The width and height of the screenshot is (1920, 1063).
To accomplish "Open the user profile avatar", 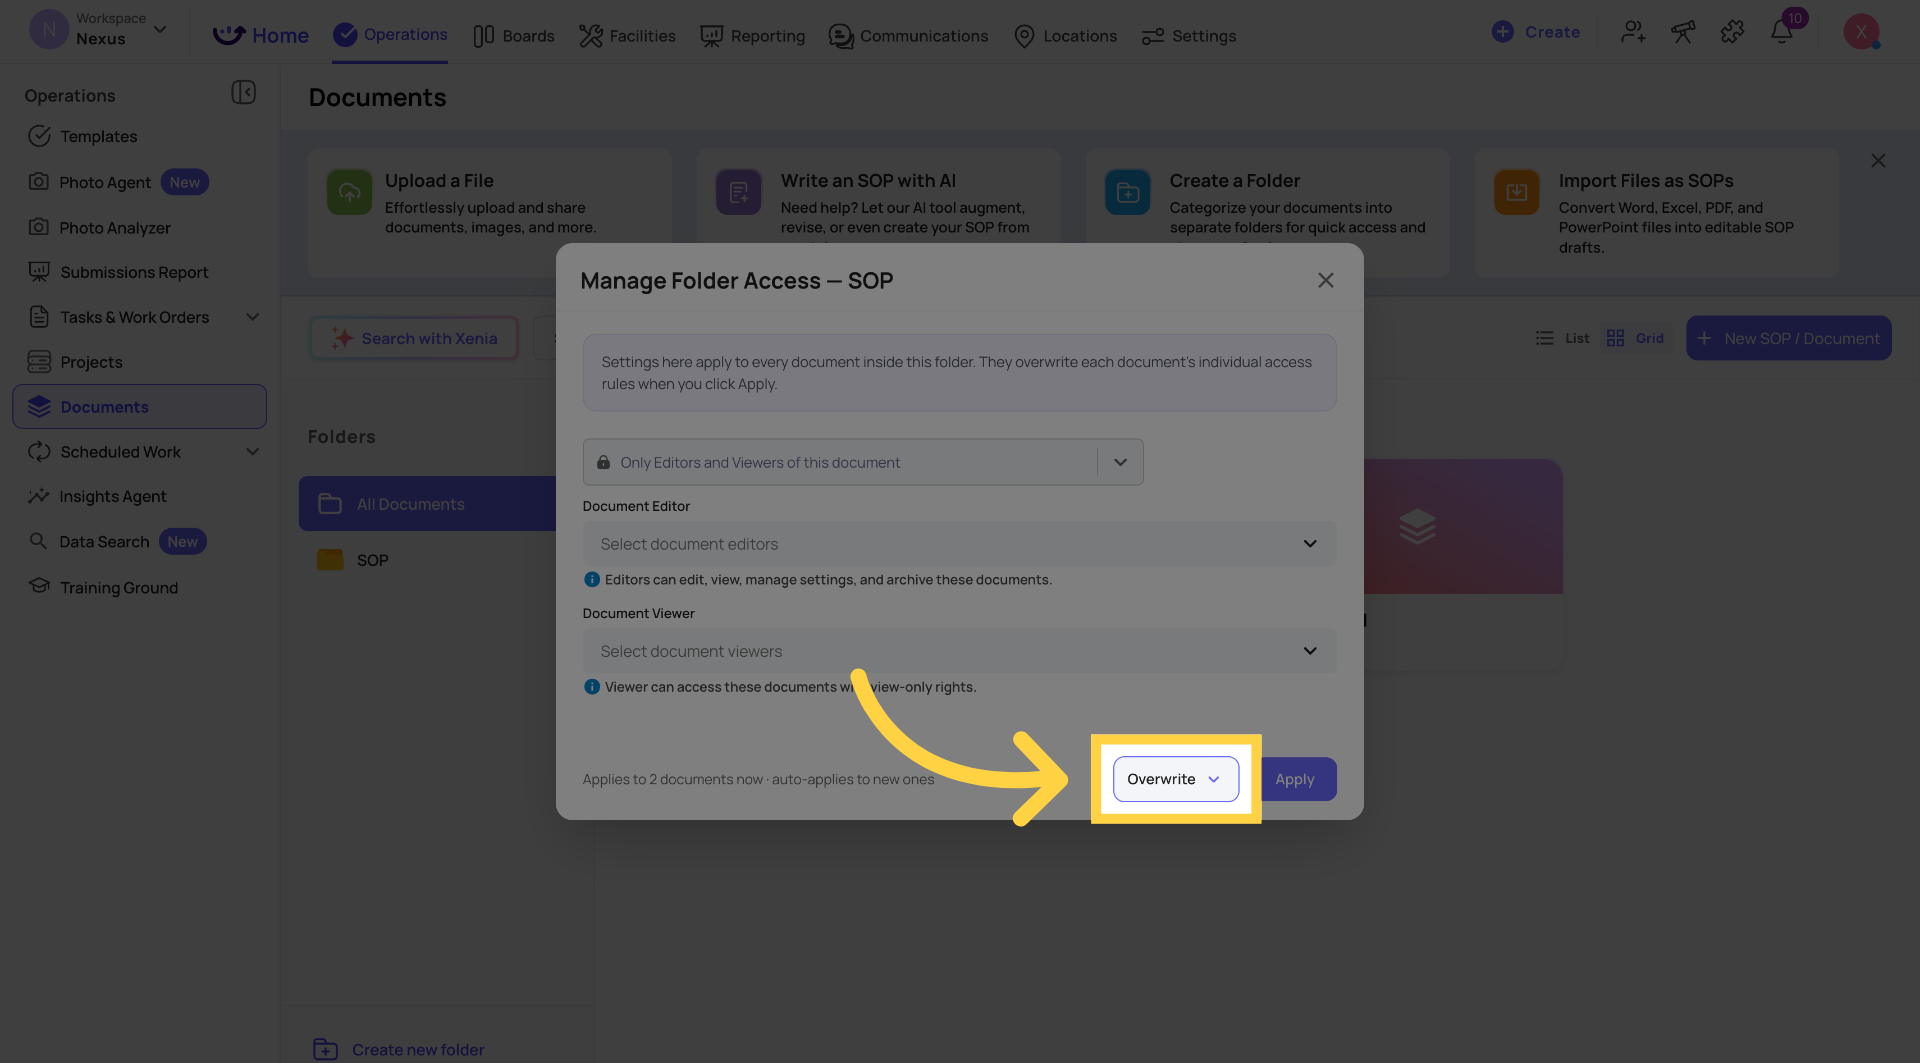I will pos(1861,32).
